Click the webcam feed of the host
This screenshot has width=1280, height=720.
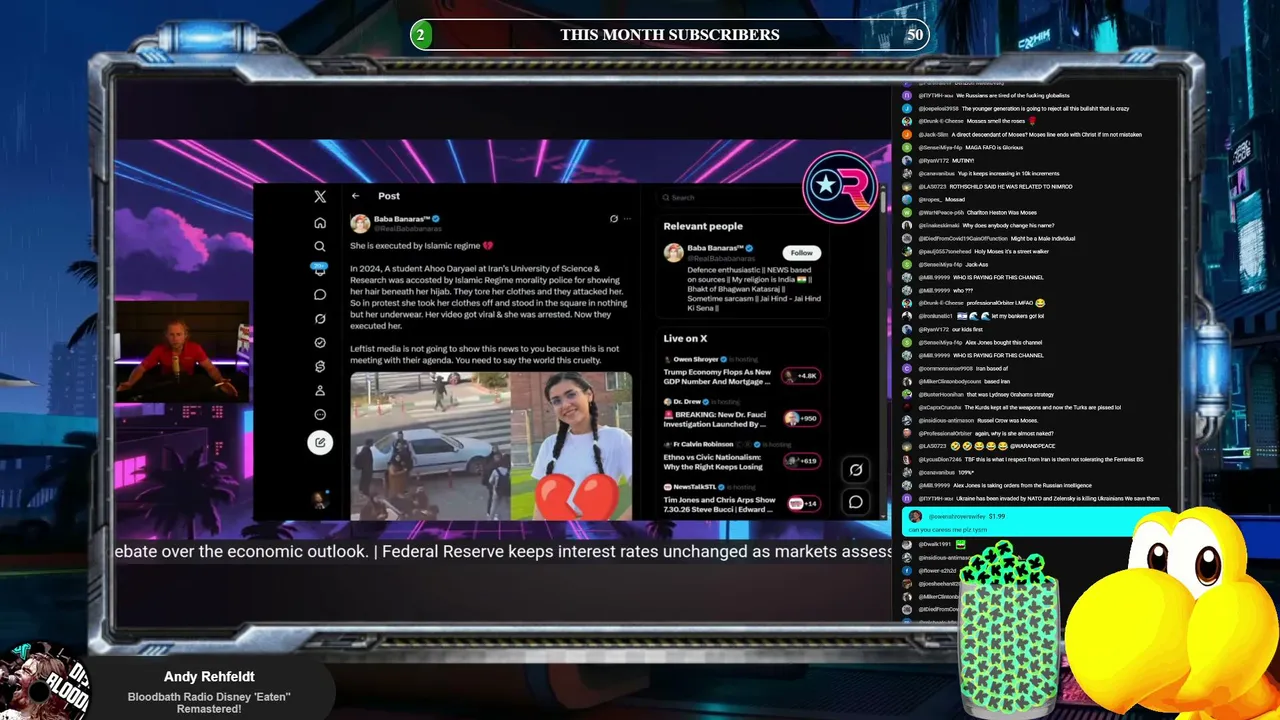pyautogui.click(x=181, y=352)
